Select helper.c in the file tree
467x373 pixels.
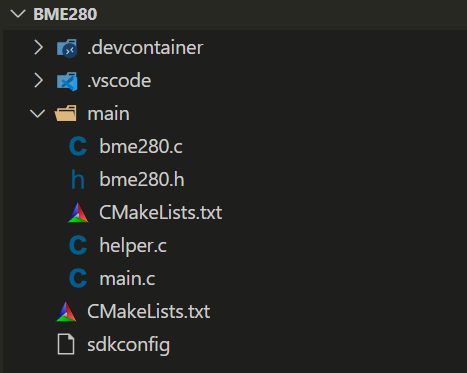coord(133,246)
